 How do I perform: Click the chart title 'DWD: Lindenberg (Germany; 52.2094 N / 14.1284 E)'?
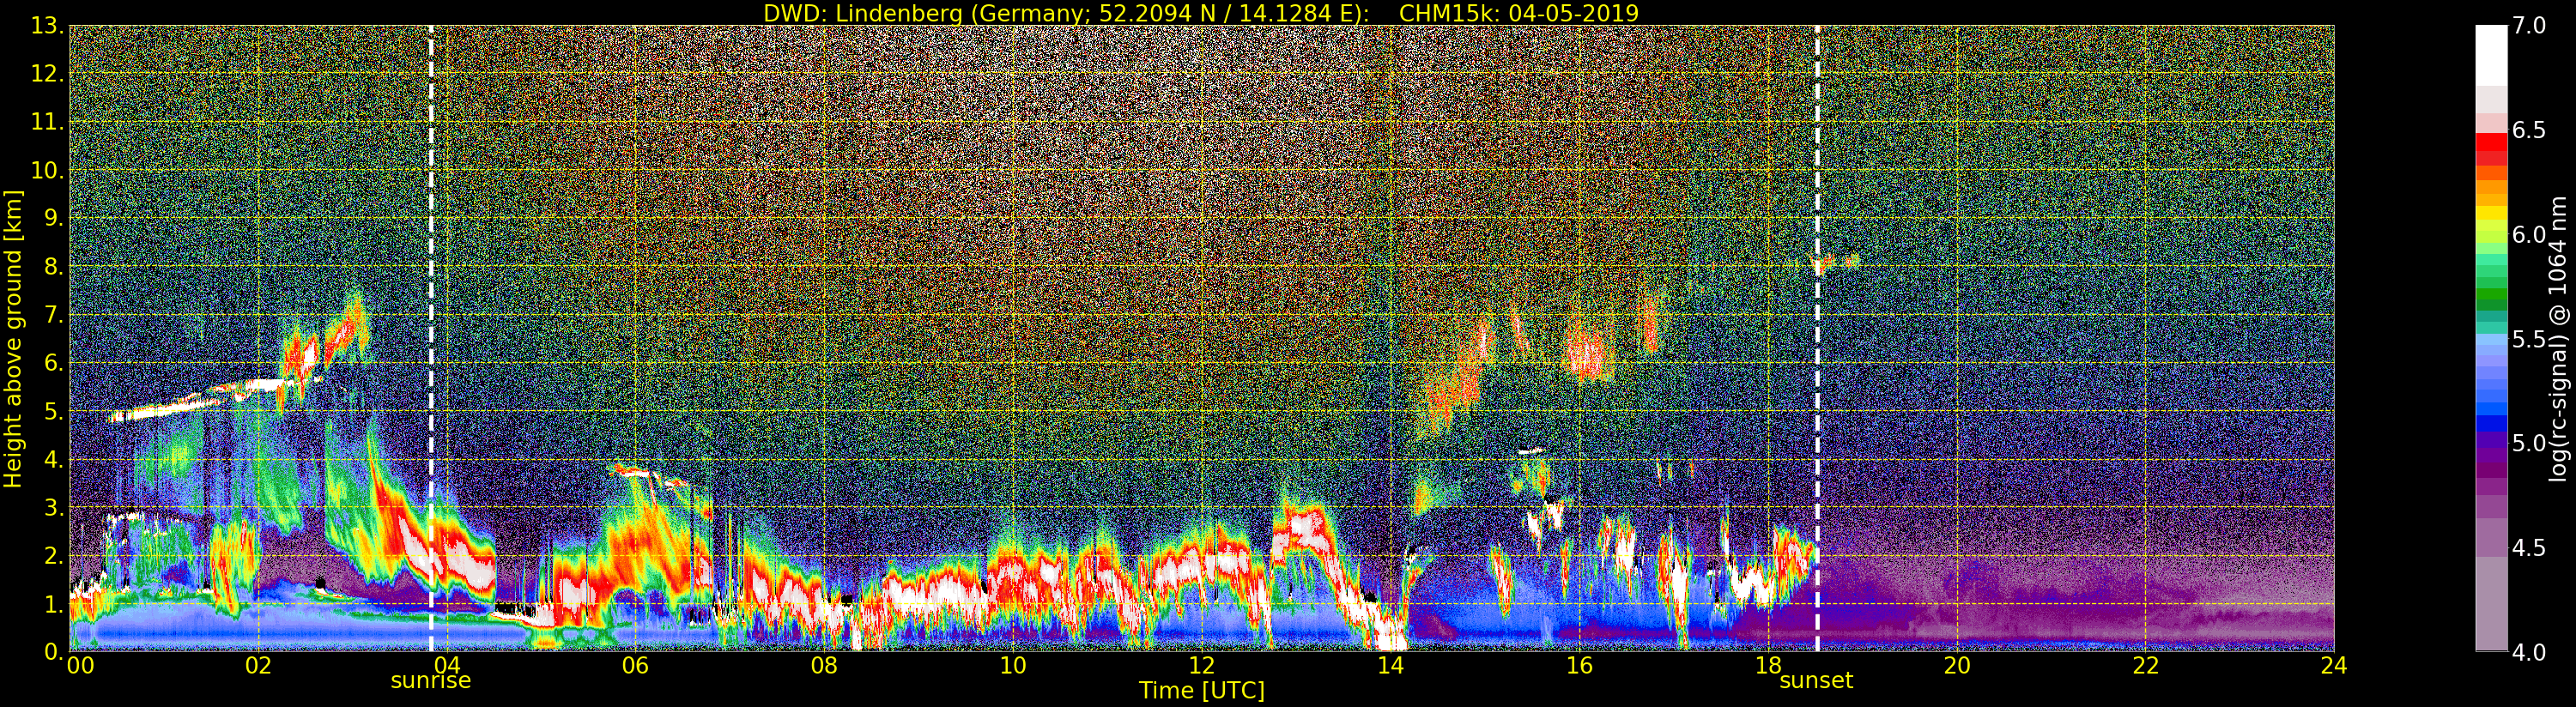(1066, 13)
